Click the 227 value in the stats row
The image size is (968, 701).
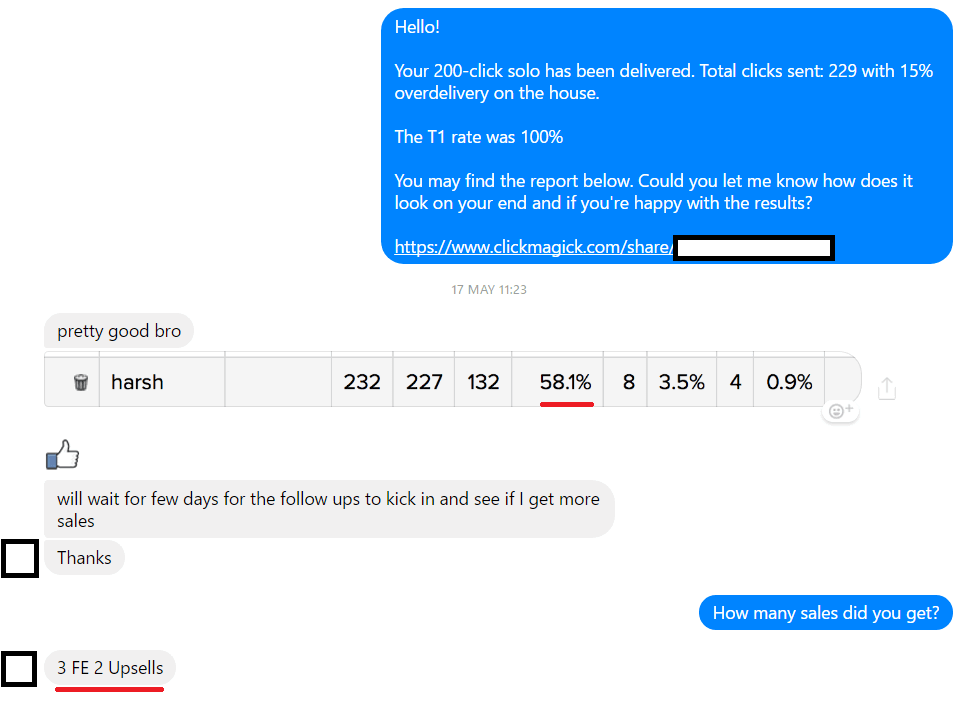(424, 382)
